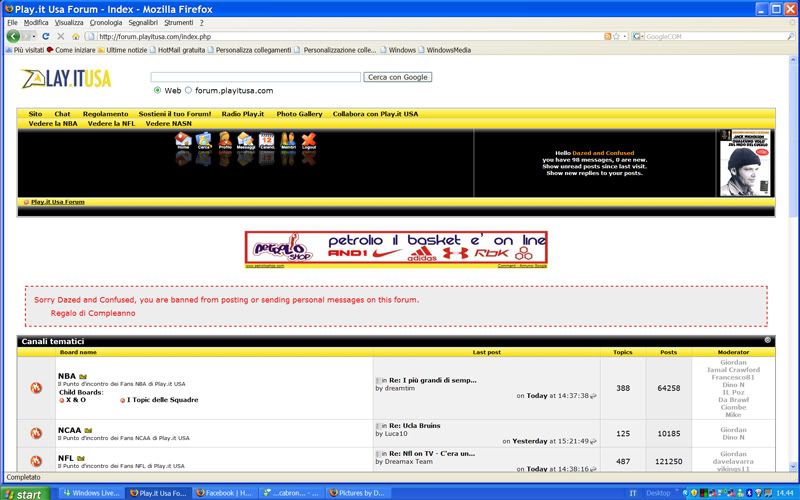
Task: Open the Photo Gallery link
Action: [x=299, y=114]
